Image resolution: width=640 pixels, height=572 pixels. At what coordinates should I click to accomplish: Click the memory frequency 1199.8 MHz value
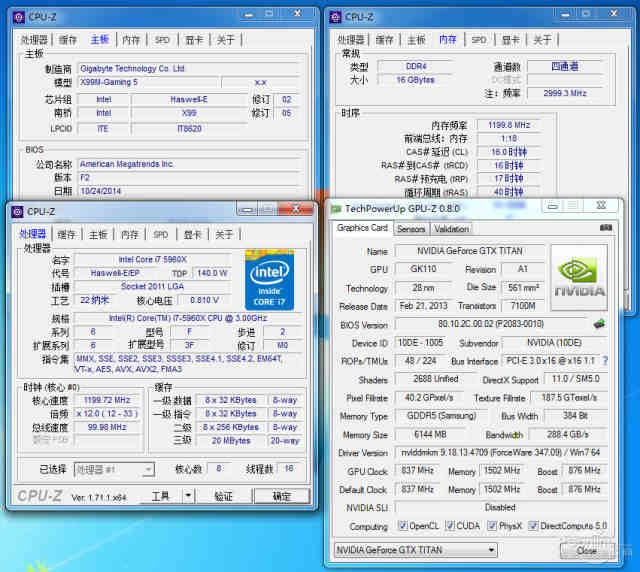click(x=509, y=125)
